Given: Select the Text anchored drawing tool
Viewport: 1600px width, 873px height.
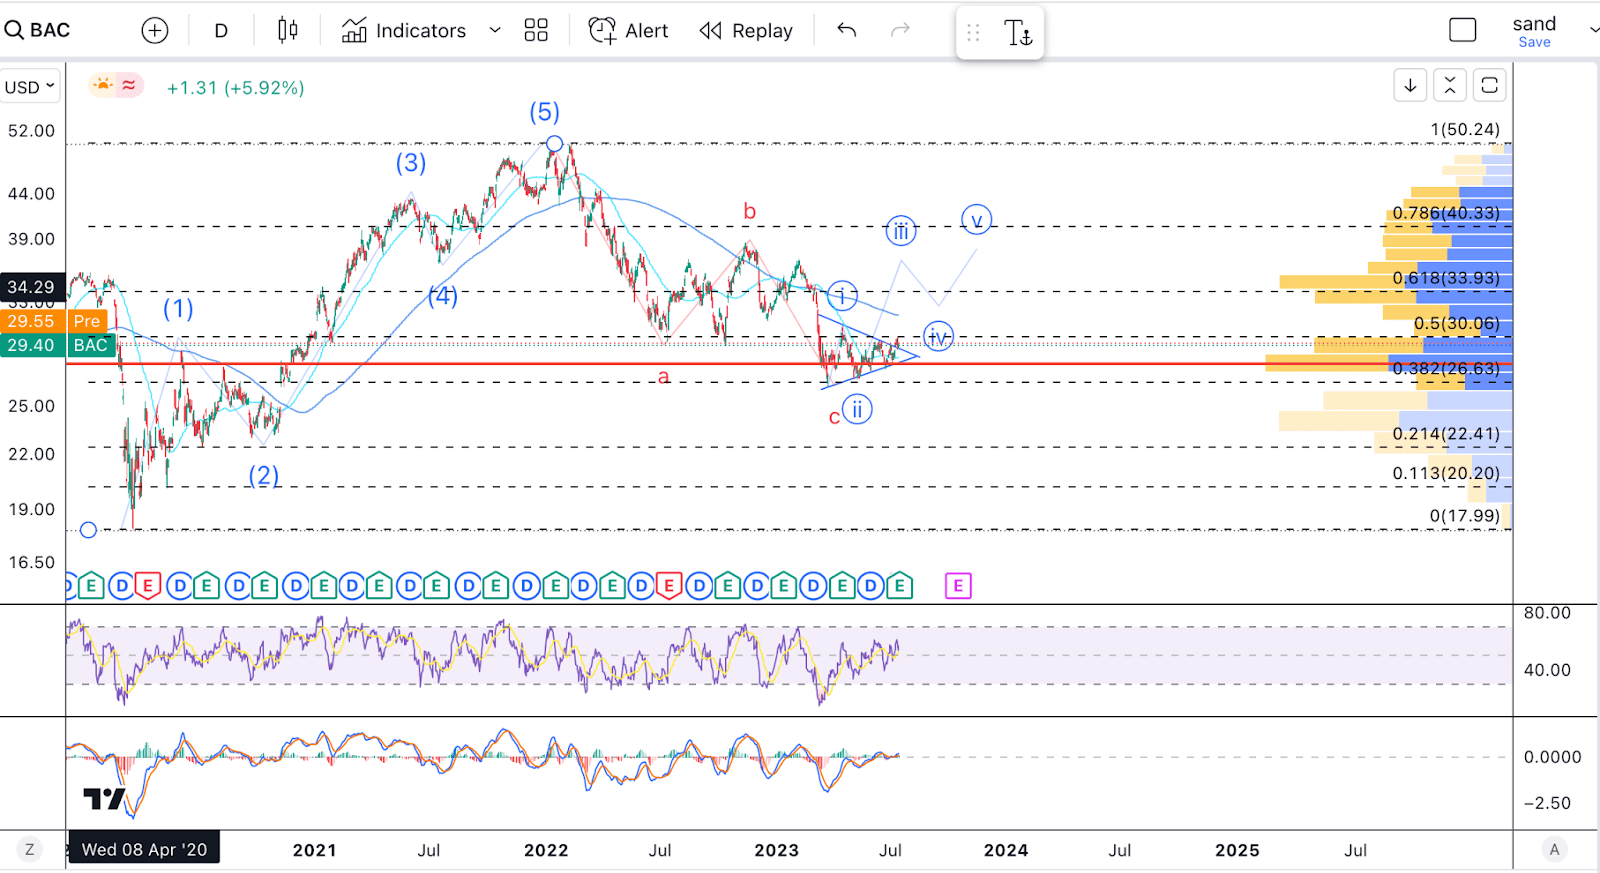Looking at the screenshot, I should (x=1018, y=33).
